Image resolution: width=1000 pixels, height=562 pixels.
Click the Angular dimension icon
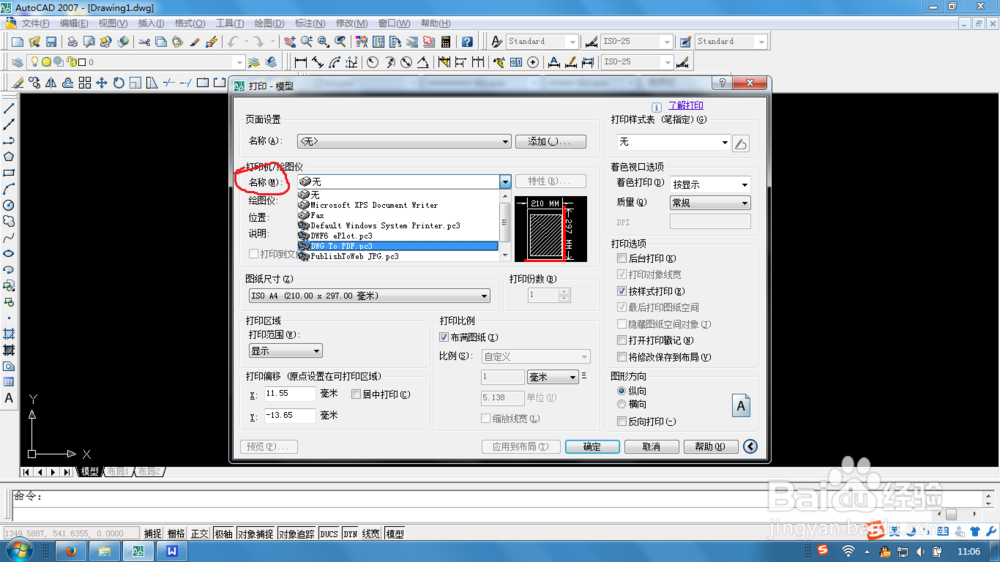(423, 62)
